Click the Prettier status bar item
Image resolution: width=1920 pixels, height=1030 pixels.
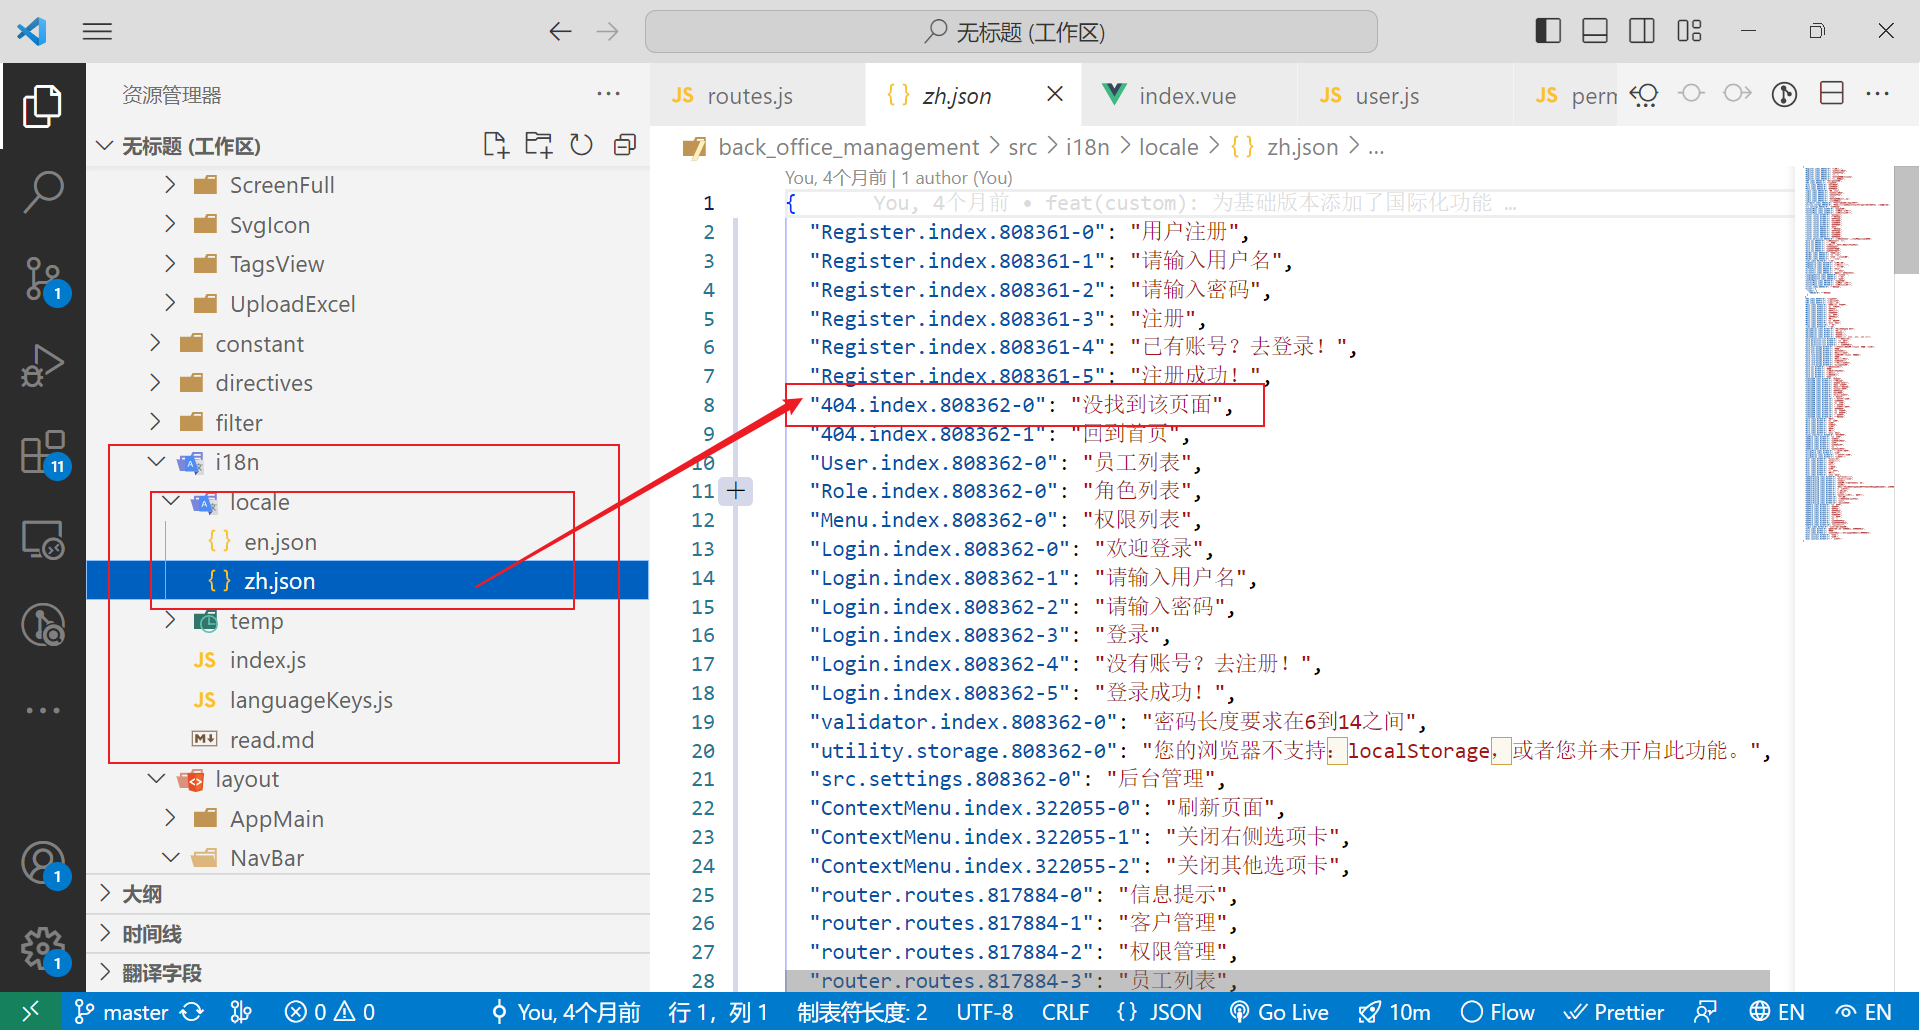[x=1613, y=1011]
